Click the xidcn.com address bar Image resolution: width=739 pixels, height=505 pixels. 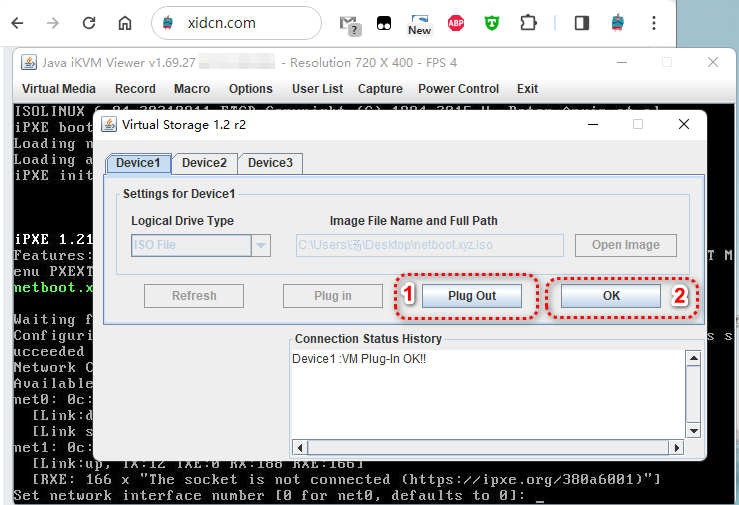pos(240,23)
